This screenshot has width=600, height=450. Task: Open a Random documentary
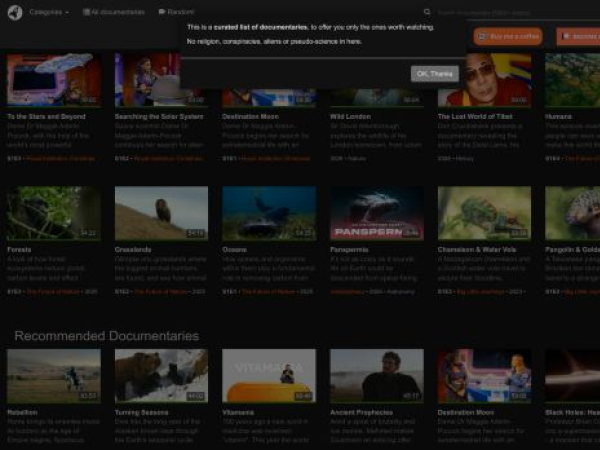tap(176, 12)
